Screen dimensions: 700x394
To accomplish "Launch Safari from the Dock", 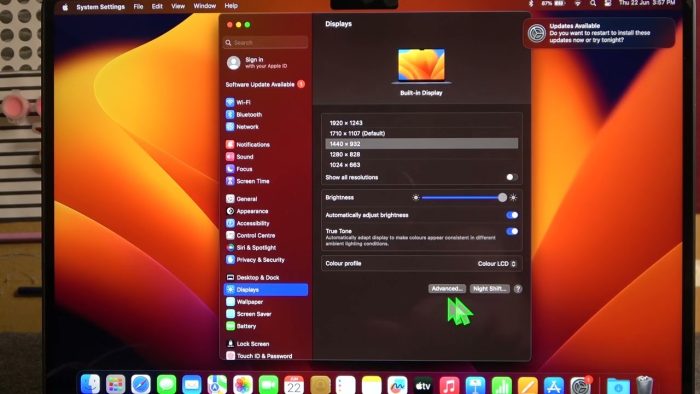I will 141,384.
